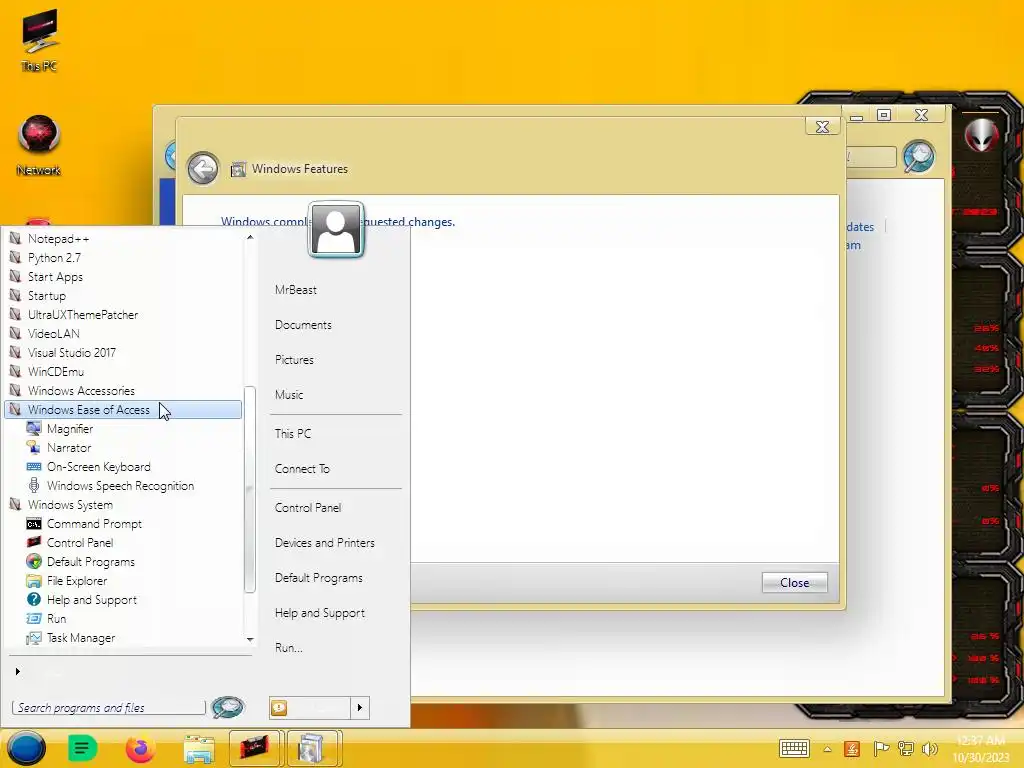Open the This PC desktop icon
This screenshot has width=1024, height=768.
tap(39, 40)
